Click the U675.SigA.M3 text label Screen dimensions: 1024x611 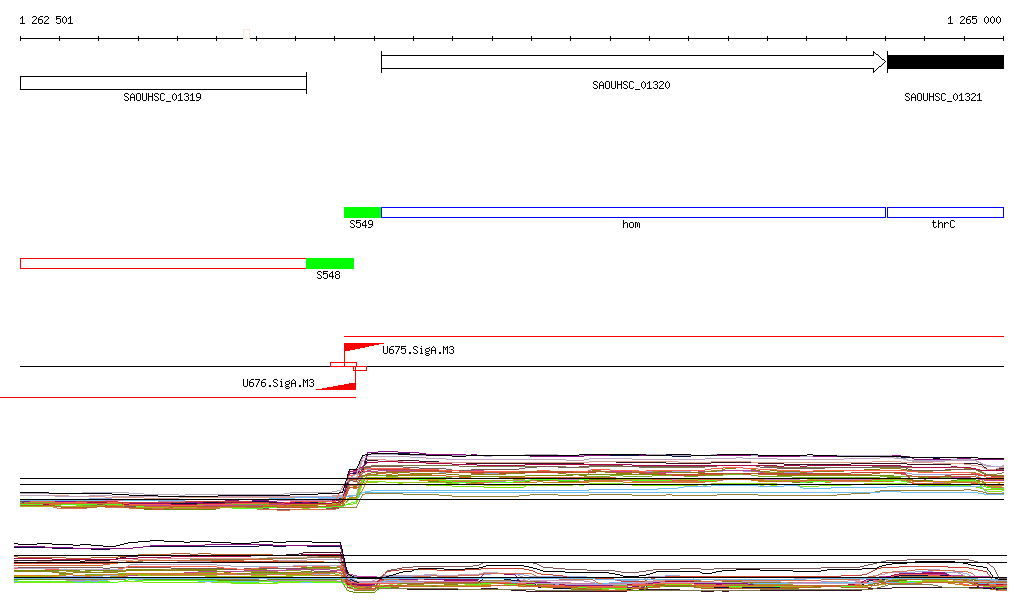pyautogui.click(x=418, y=351)
